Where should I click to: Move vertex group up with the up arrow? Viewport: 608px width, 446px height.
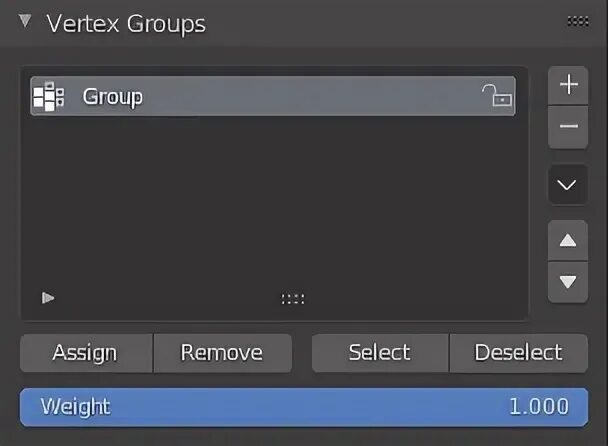(568, 240)
